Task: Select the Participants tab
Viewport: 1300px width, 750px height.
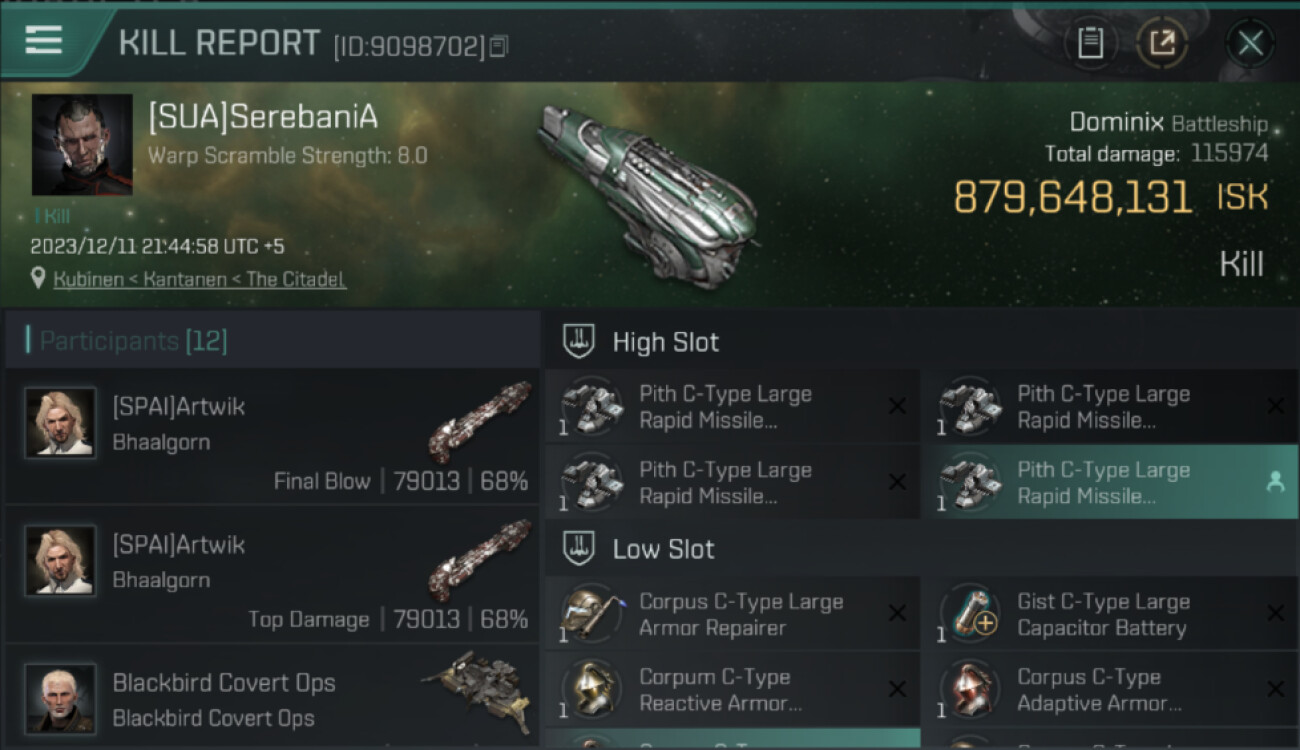Action: (x=133, y=341)
